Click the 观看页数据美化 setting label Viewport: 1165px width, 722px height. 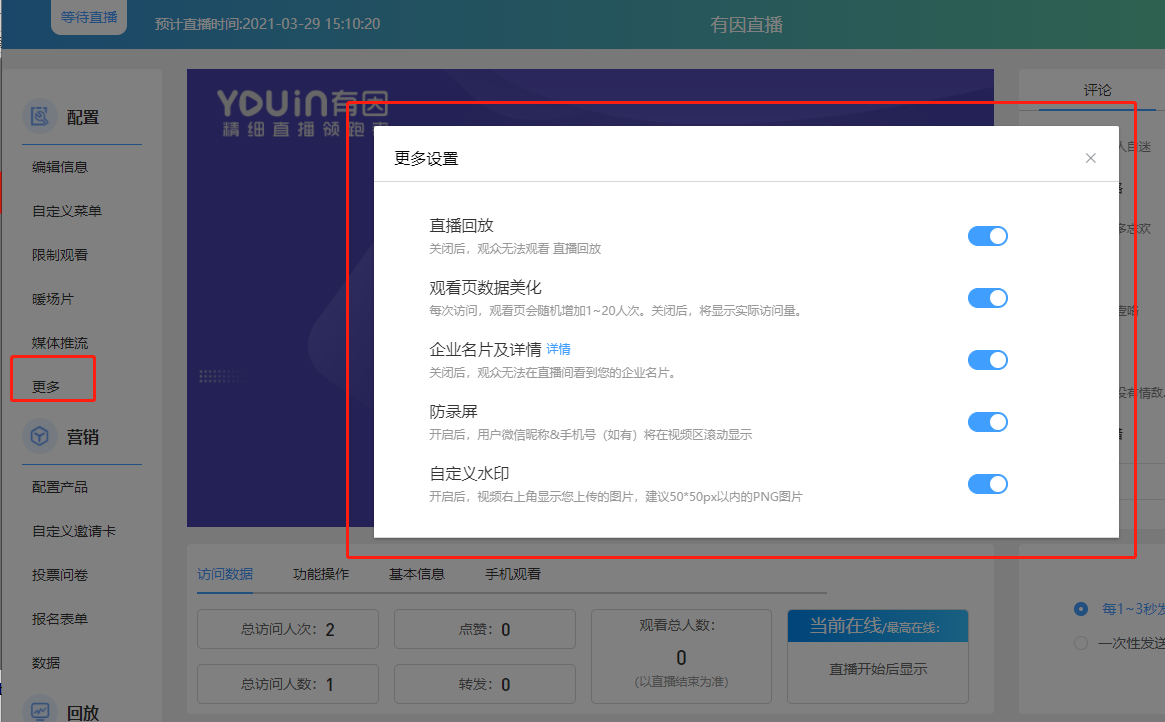pos(485,287)
